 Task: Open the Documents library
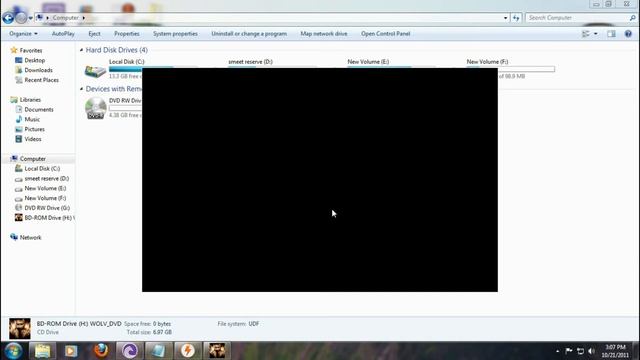38,109
